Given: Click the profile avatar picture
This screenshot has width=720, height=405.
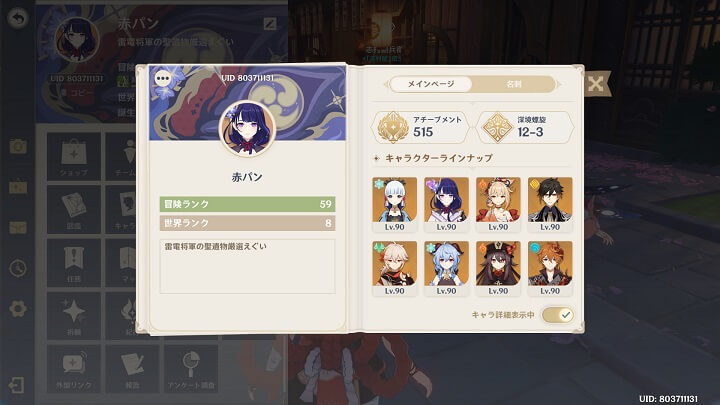Looking at the screenshot, I should (x=247, y=129).
